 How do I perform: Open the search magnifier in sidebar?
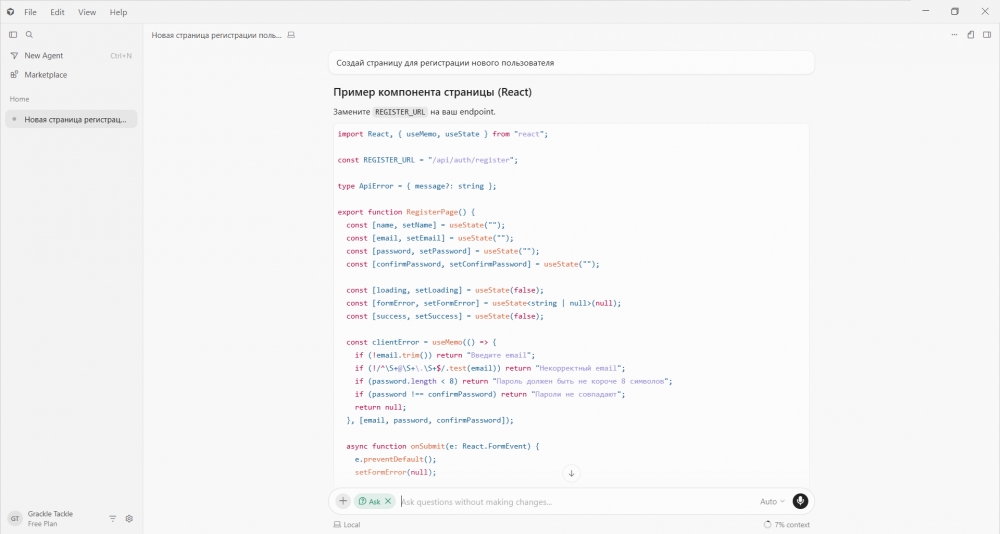point(29,34)
